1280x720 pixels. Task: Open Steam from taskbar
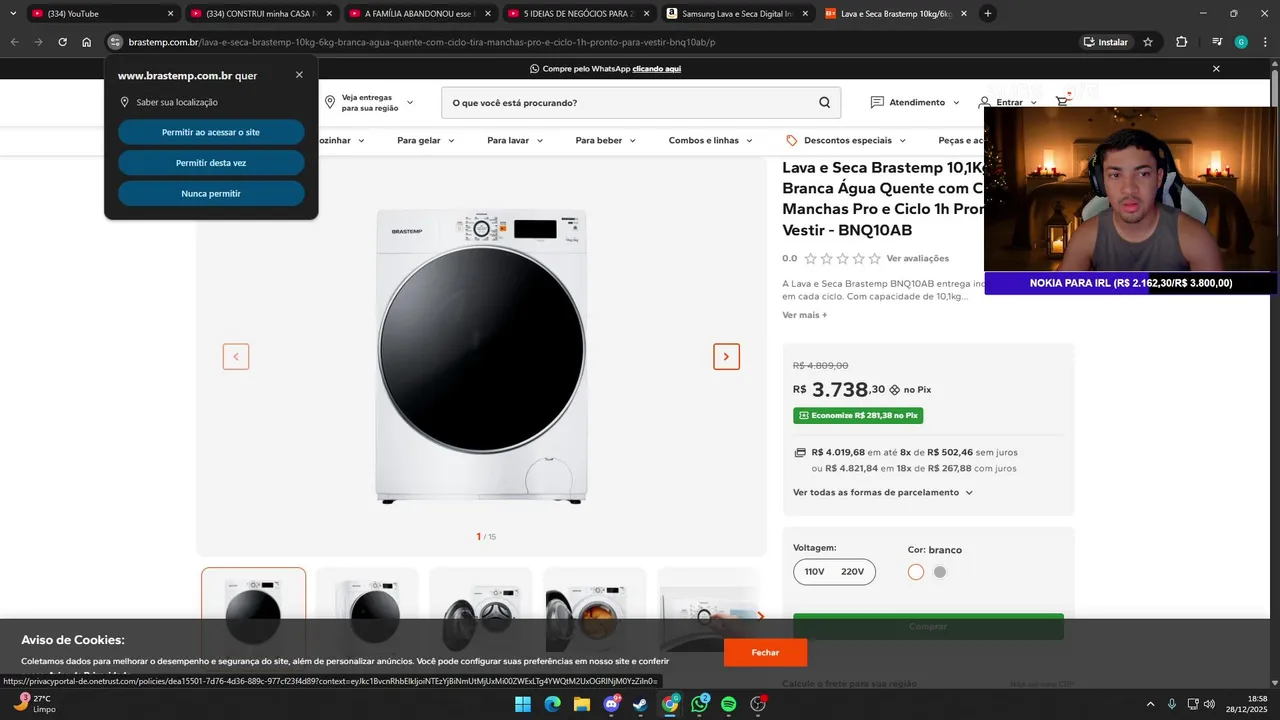pos(640,704)
